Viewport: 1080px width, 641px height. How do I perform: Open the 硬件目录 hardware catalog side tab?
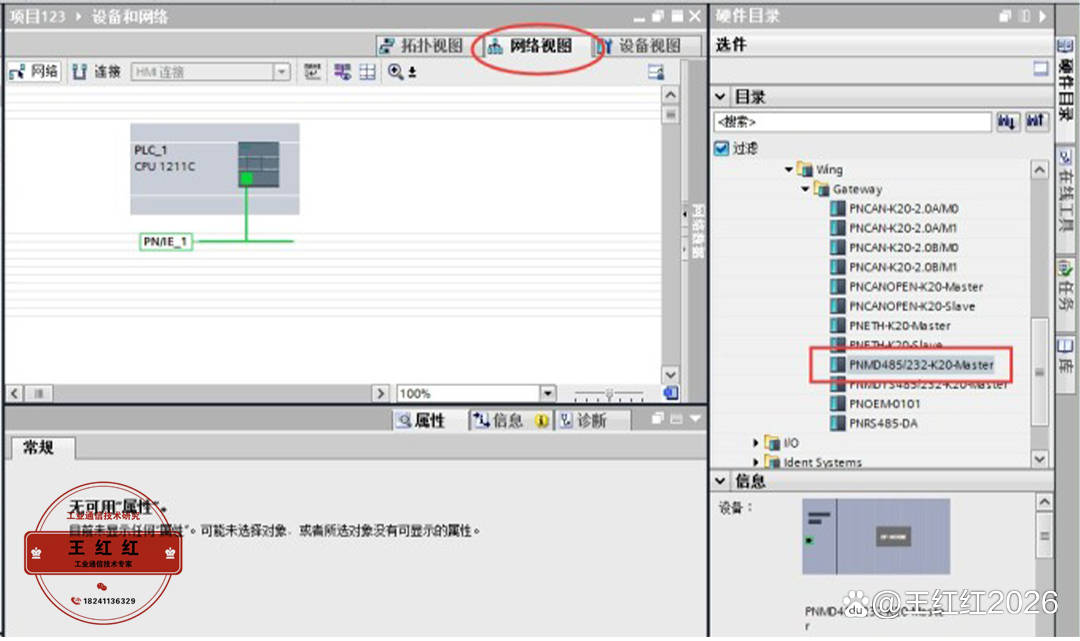(1066, 79)
